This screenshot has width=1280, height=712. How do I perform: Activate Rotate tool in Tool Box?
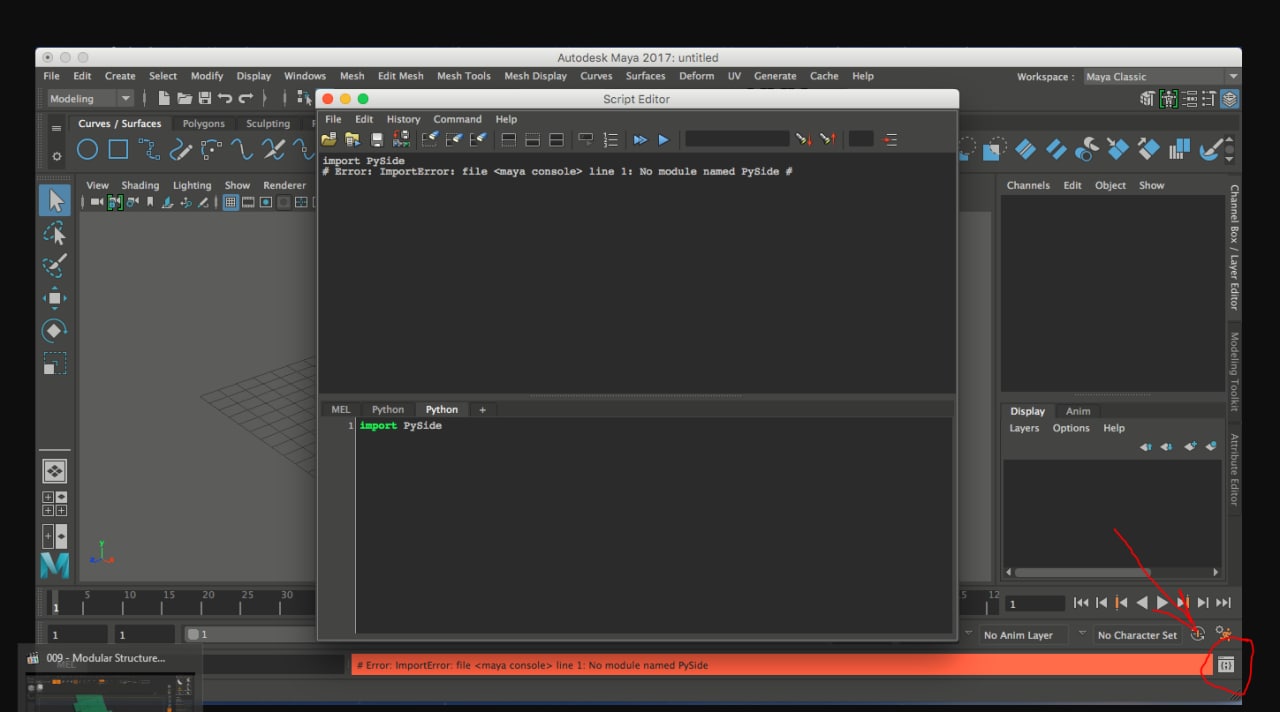coord(55,330)
